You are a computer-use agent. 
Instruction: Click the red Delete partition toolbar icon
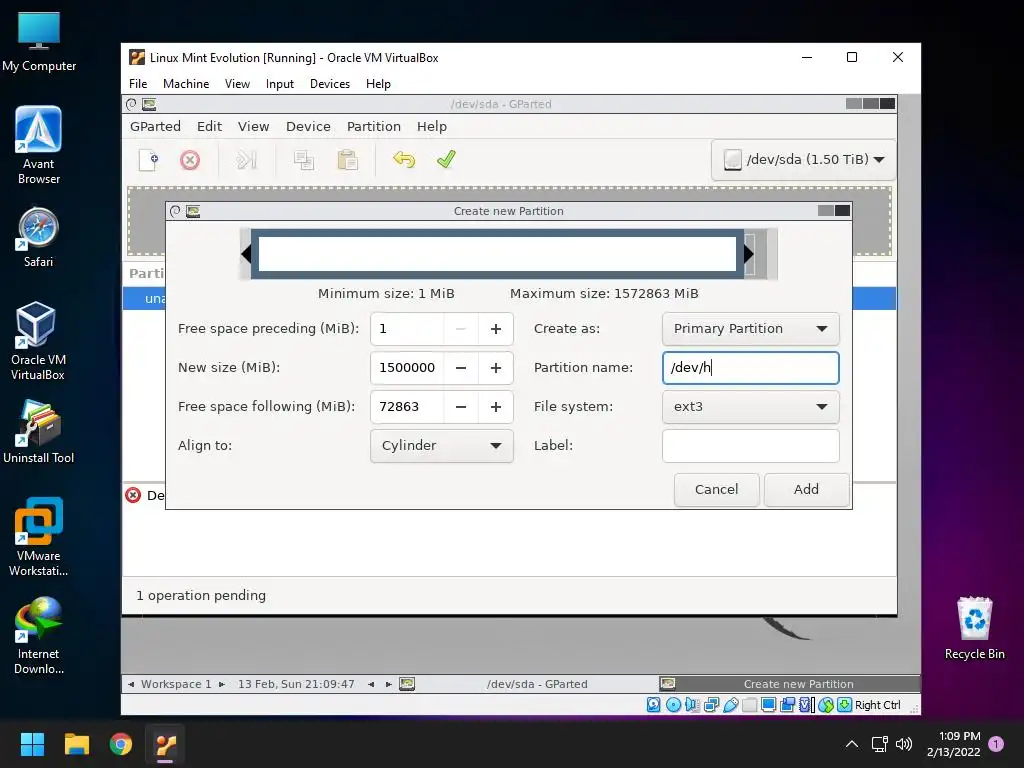pyautogui.click(x=190, y=160)
